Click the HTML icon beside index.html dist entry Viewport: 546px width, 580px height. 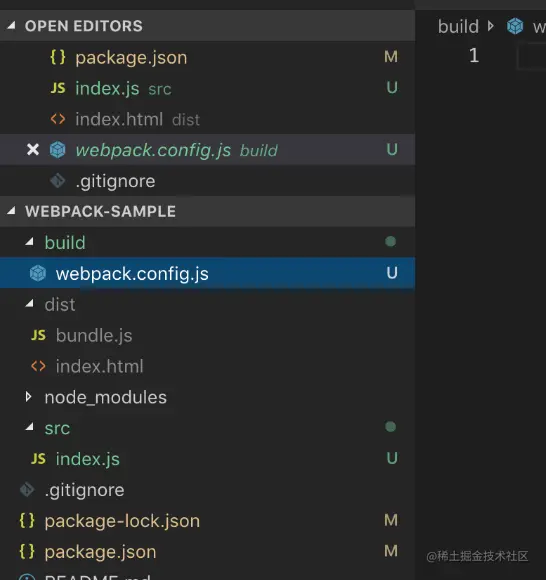pyautogui.click(x=58, y=119)
